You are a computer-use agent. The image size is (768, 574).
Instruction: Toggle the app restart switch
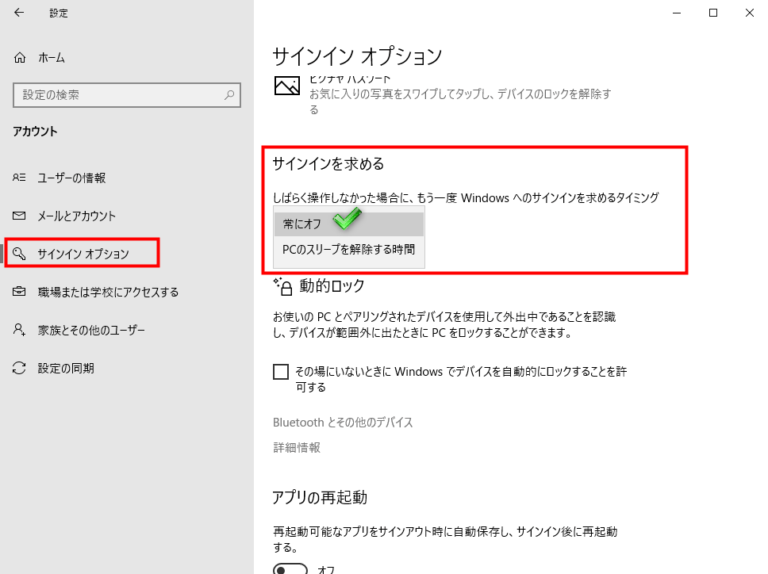tap(290, 569)
